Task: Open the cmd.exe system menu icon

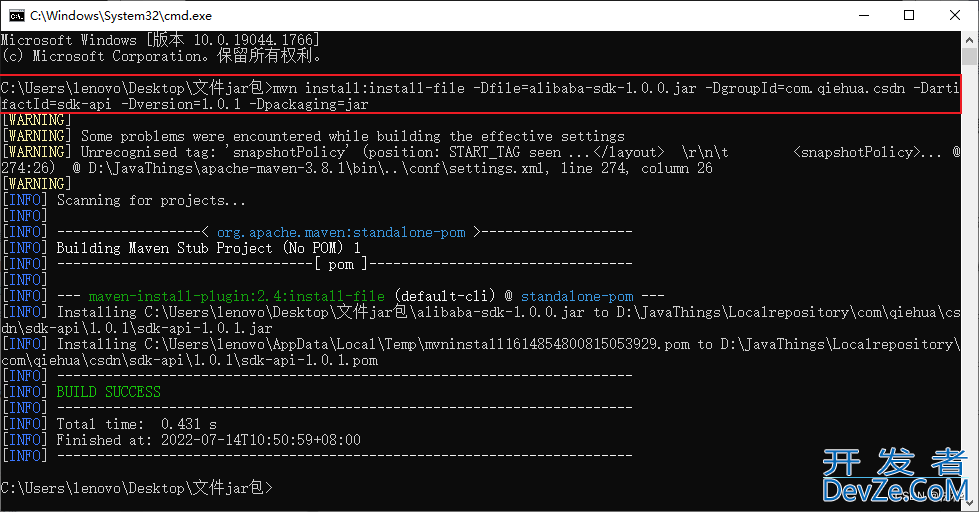Action: [x=16, y=15]
